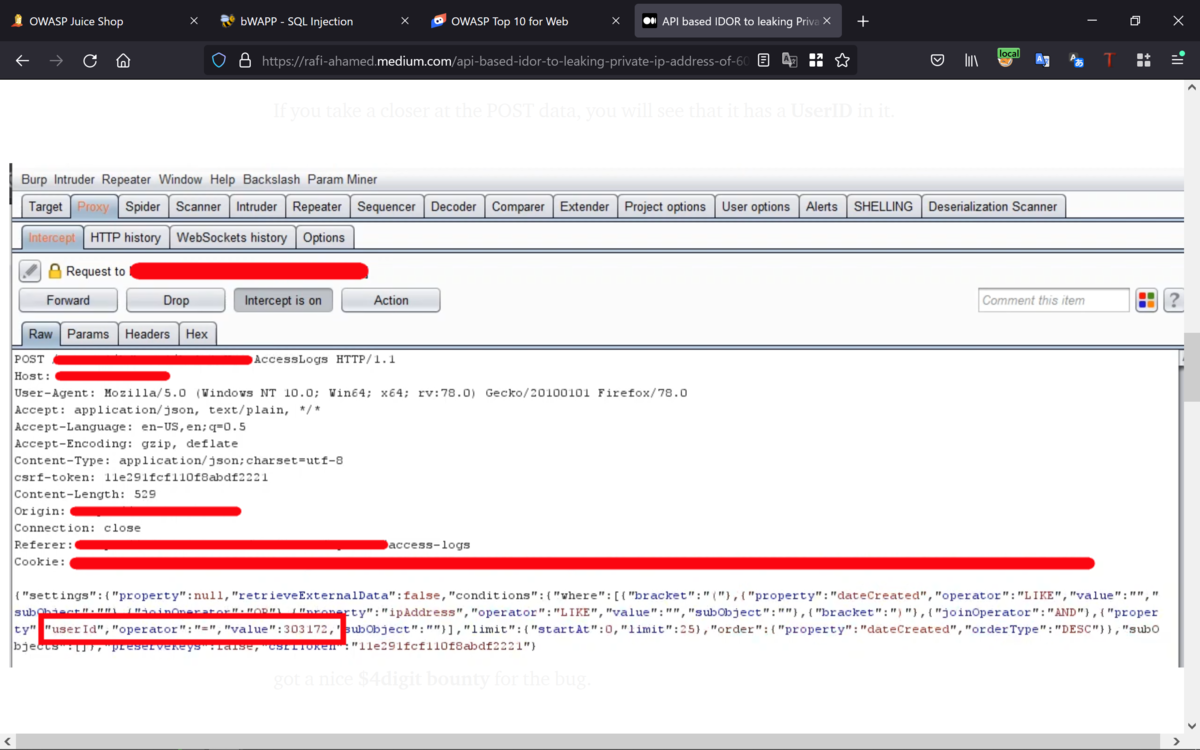Switch to OWASP Top 10 for Web tab
The image size is (1200, 750).
click(527, 21)
